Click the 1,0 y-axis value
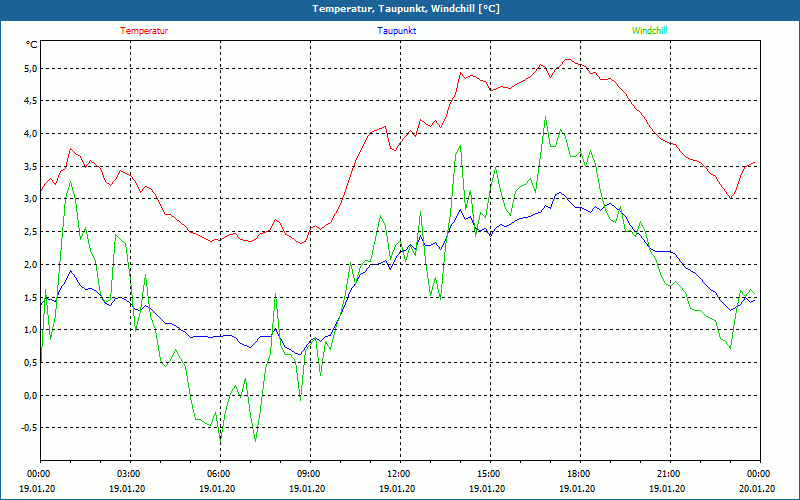This screenshot has width=800, height=500. (x=31, y=330)
